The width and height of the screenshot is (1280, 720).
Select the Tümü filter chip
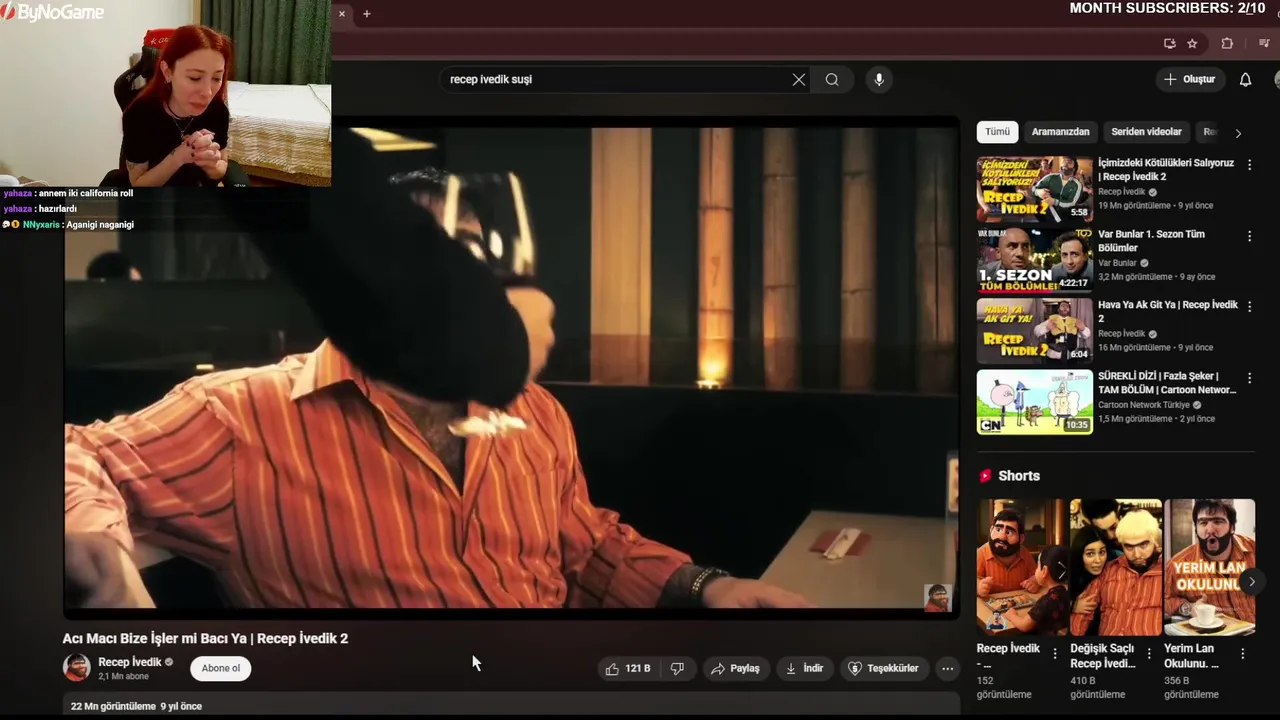997,132
